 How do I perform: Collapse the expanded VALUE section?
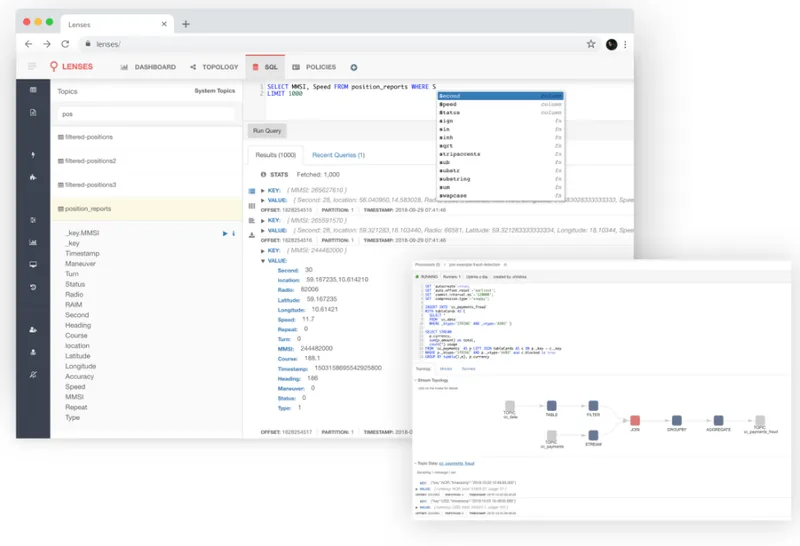point(263,261)
